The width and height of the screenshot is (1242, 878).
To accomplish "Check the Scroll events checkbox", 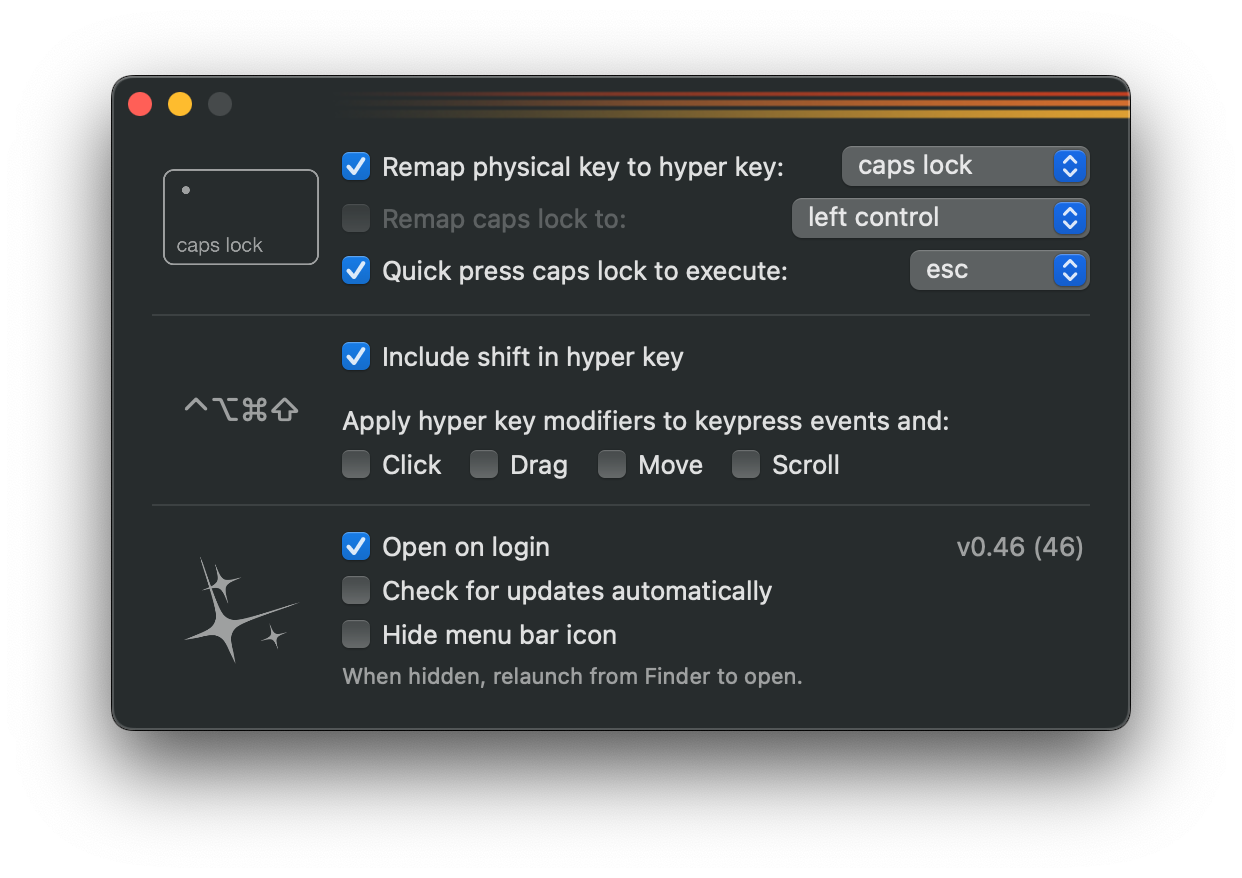I will coord(746,465).
